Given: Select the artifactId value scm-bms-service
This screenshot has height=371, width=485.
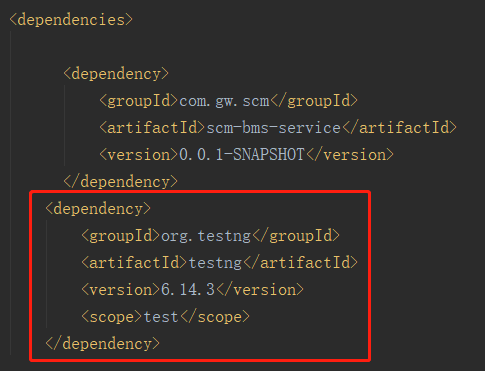Looking at the screenshot, I should (274, 128).
